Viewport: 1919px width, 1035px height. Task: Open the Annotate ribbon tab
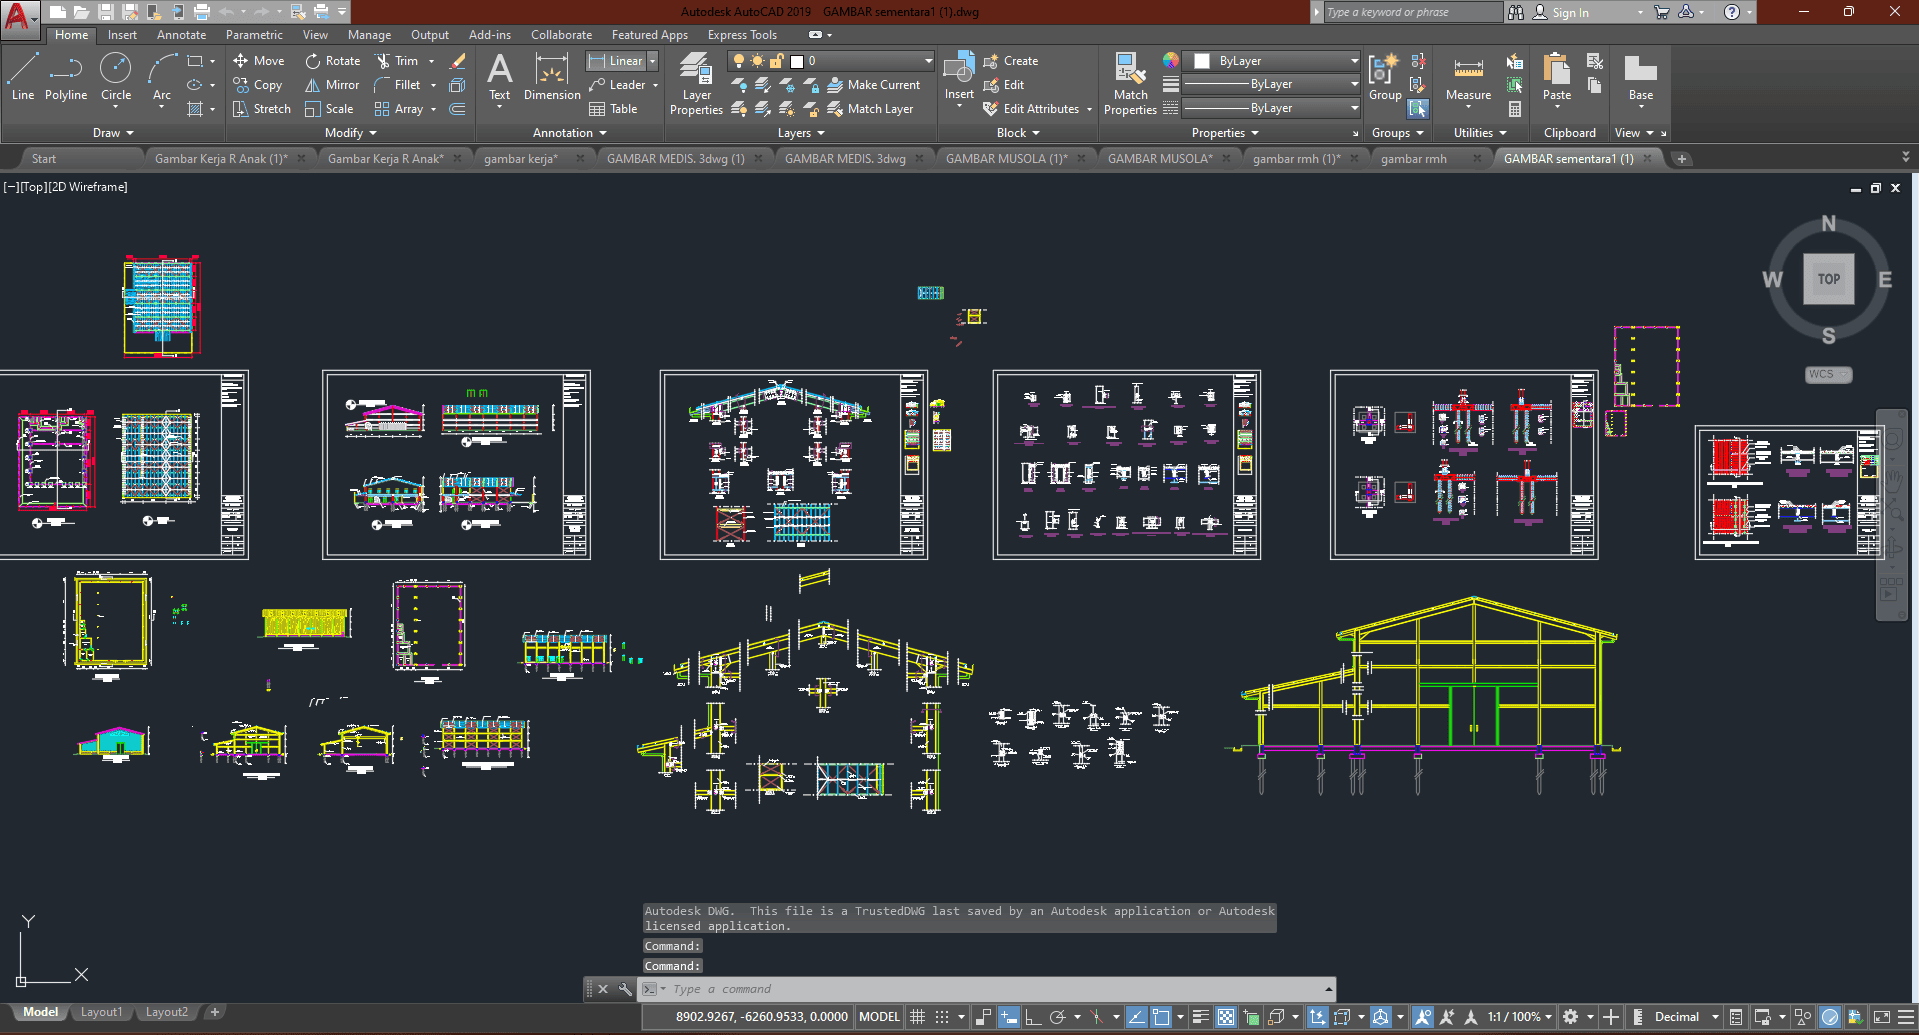(181, 35)
